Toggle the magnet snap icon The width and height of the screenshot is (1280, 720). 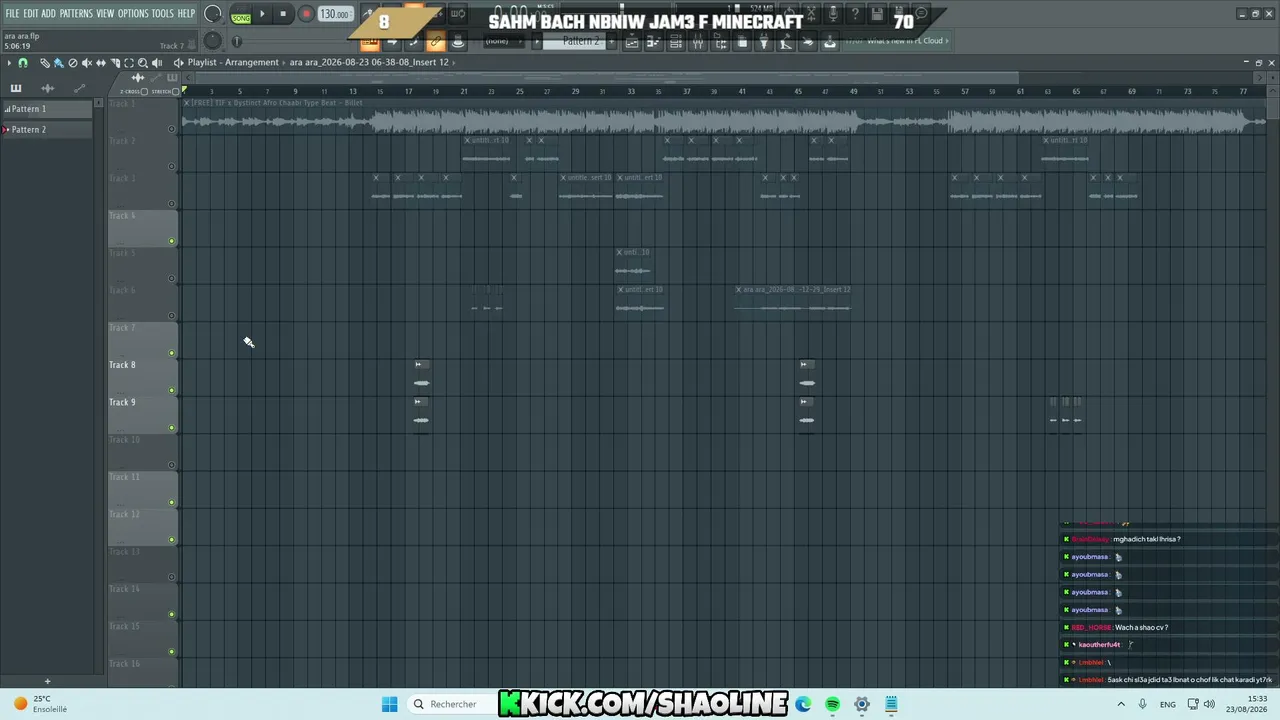22,62
